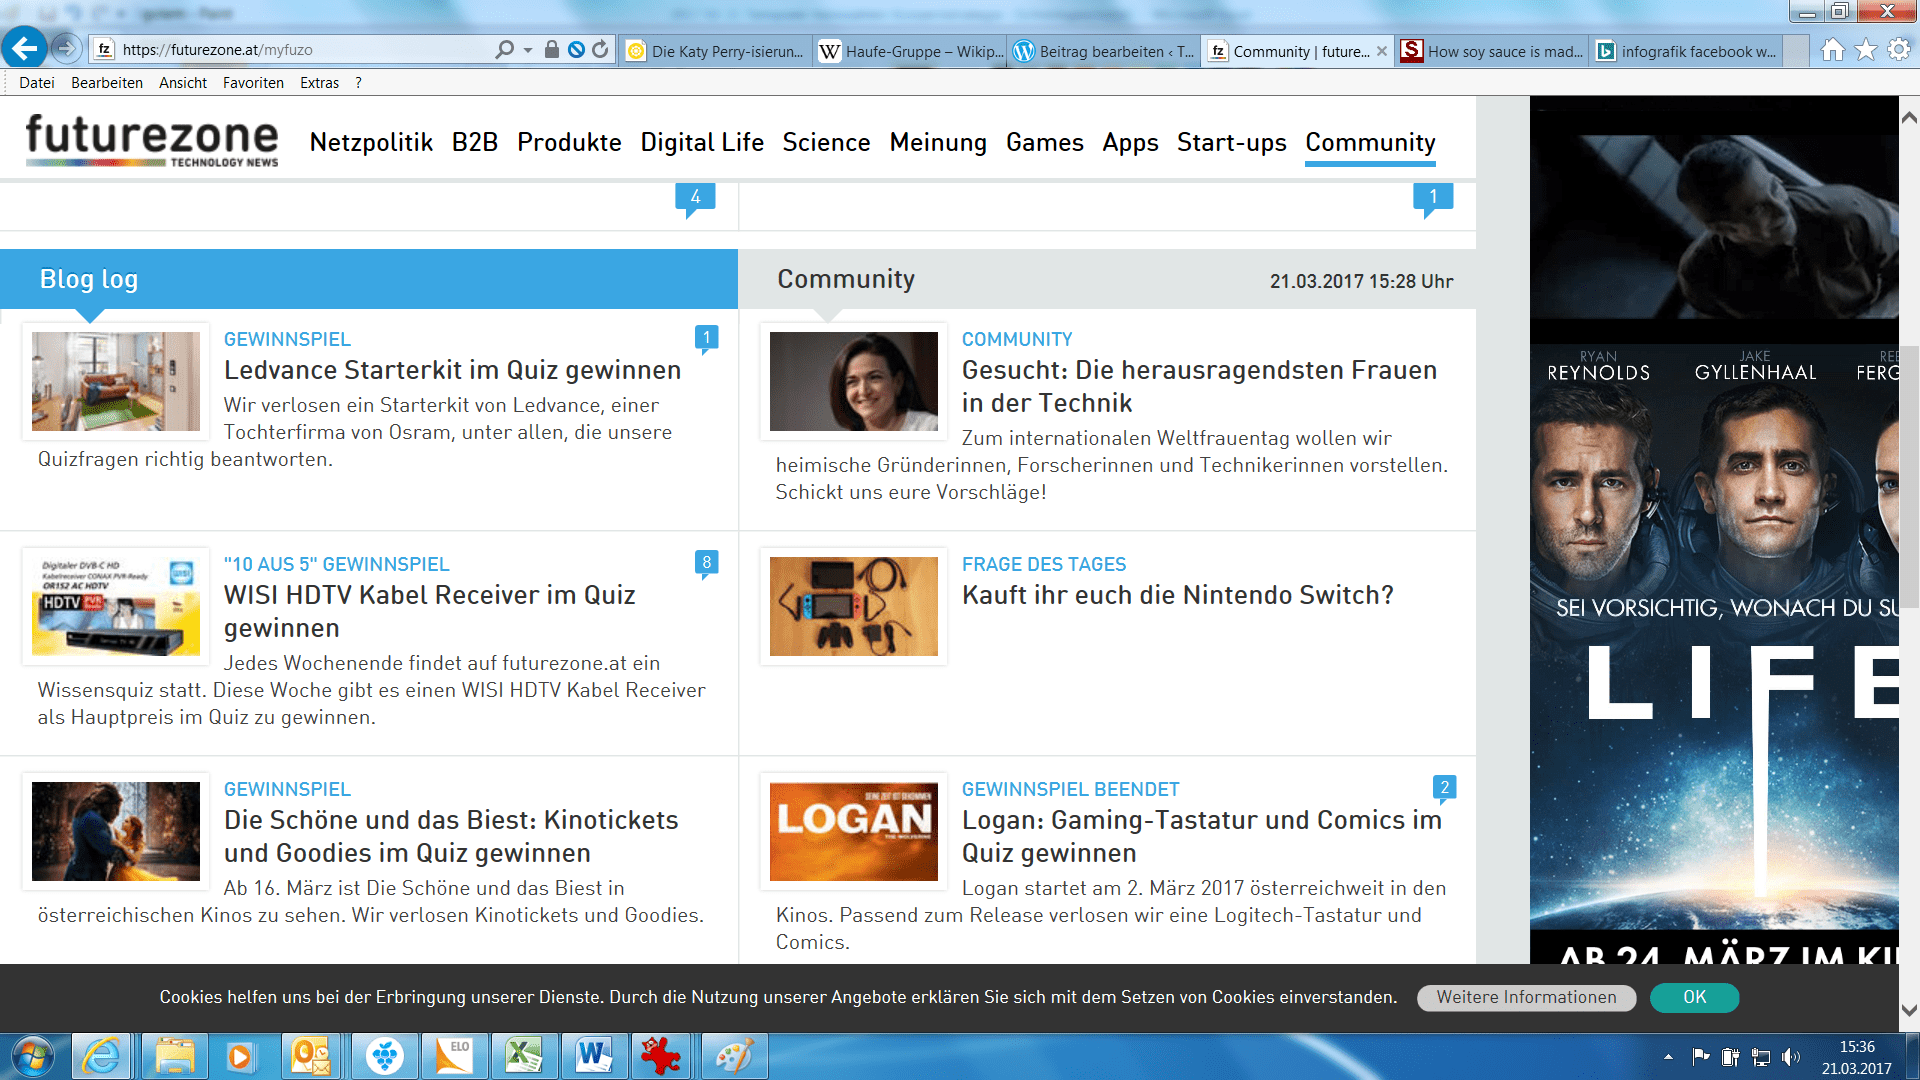This screenshot has height=1080, width=1920.
Task: Click the page scrollbar down arrow
Action: tap(1908, 1010)
